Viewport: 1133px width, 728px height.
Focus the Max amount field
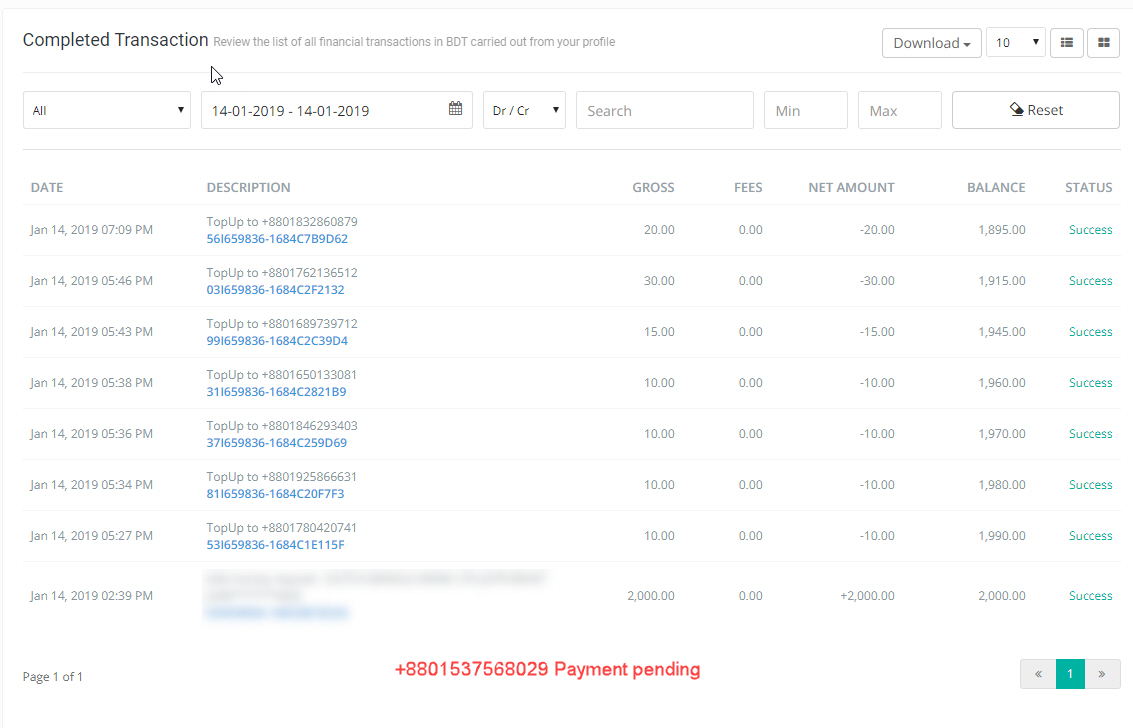(x=900, y=110)
